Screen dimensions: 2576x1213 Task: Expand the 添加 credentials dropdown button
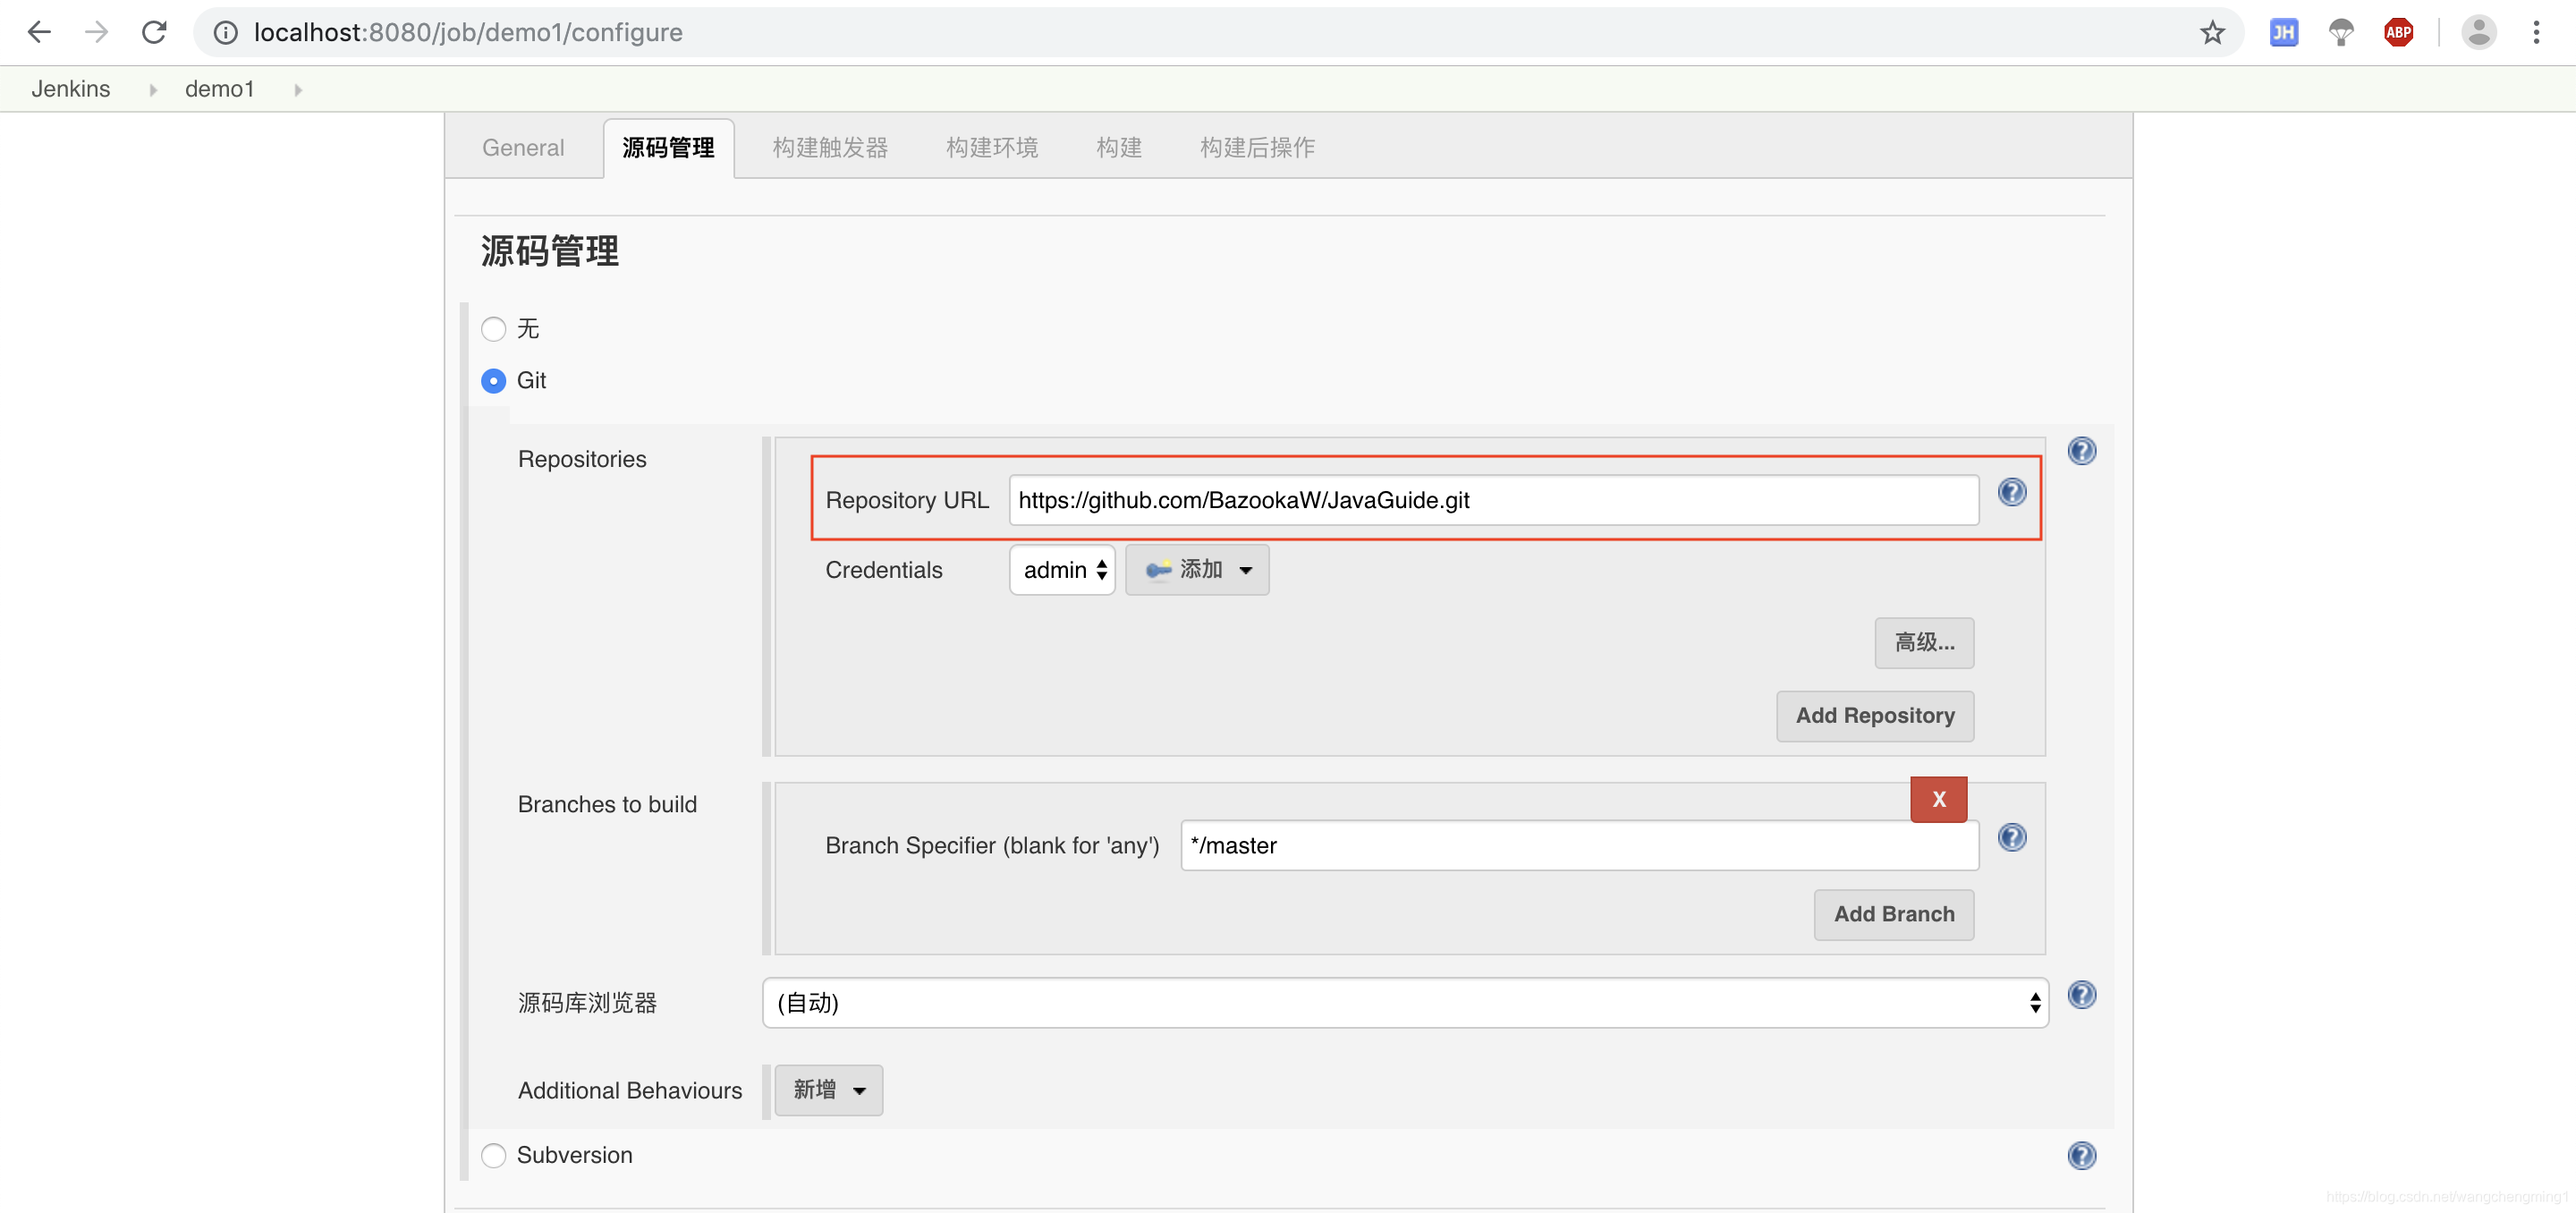(x=1197, y=570)
